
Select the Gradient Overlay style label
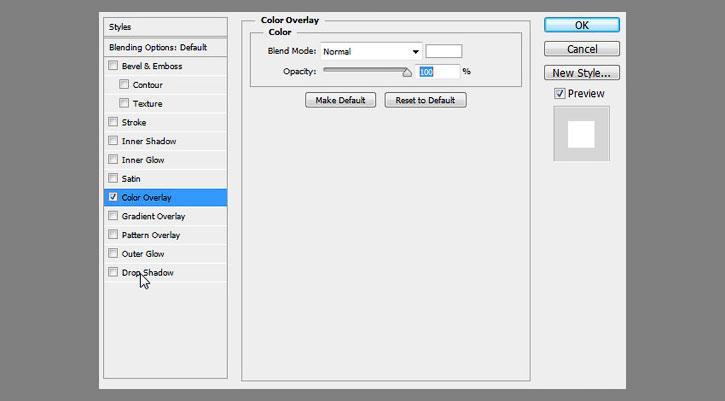point(153,216)
